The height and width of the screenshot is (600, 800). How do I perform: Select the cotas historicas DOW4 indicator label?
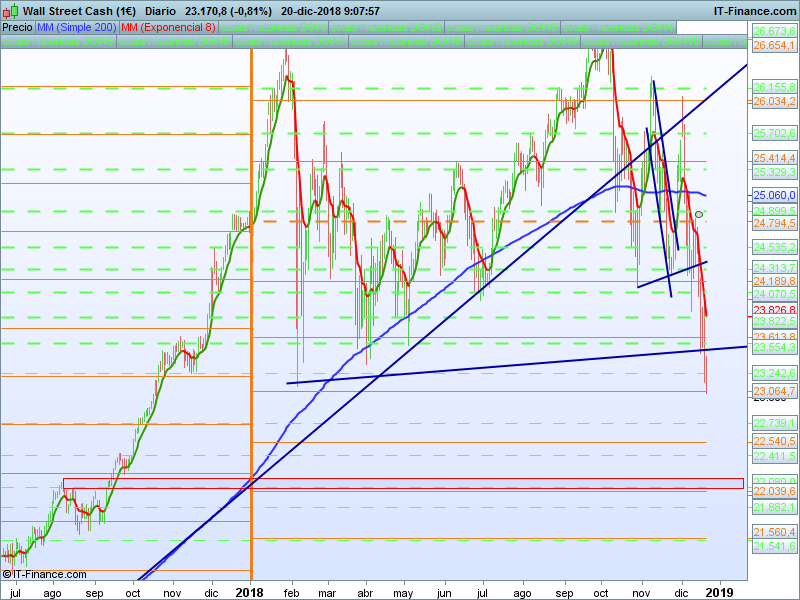pyautogui.click(x=618, y=27)
